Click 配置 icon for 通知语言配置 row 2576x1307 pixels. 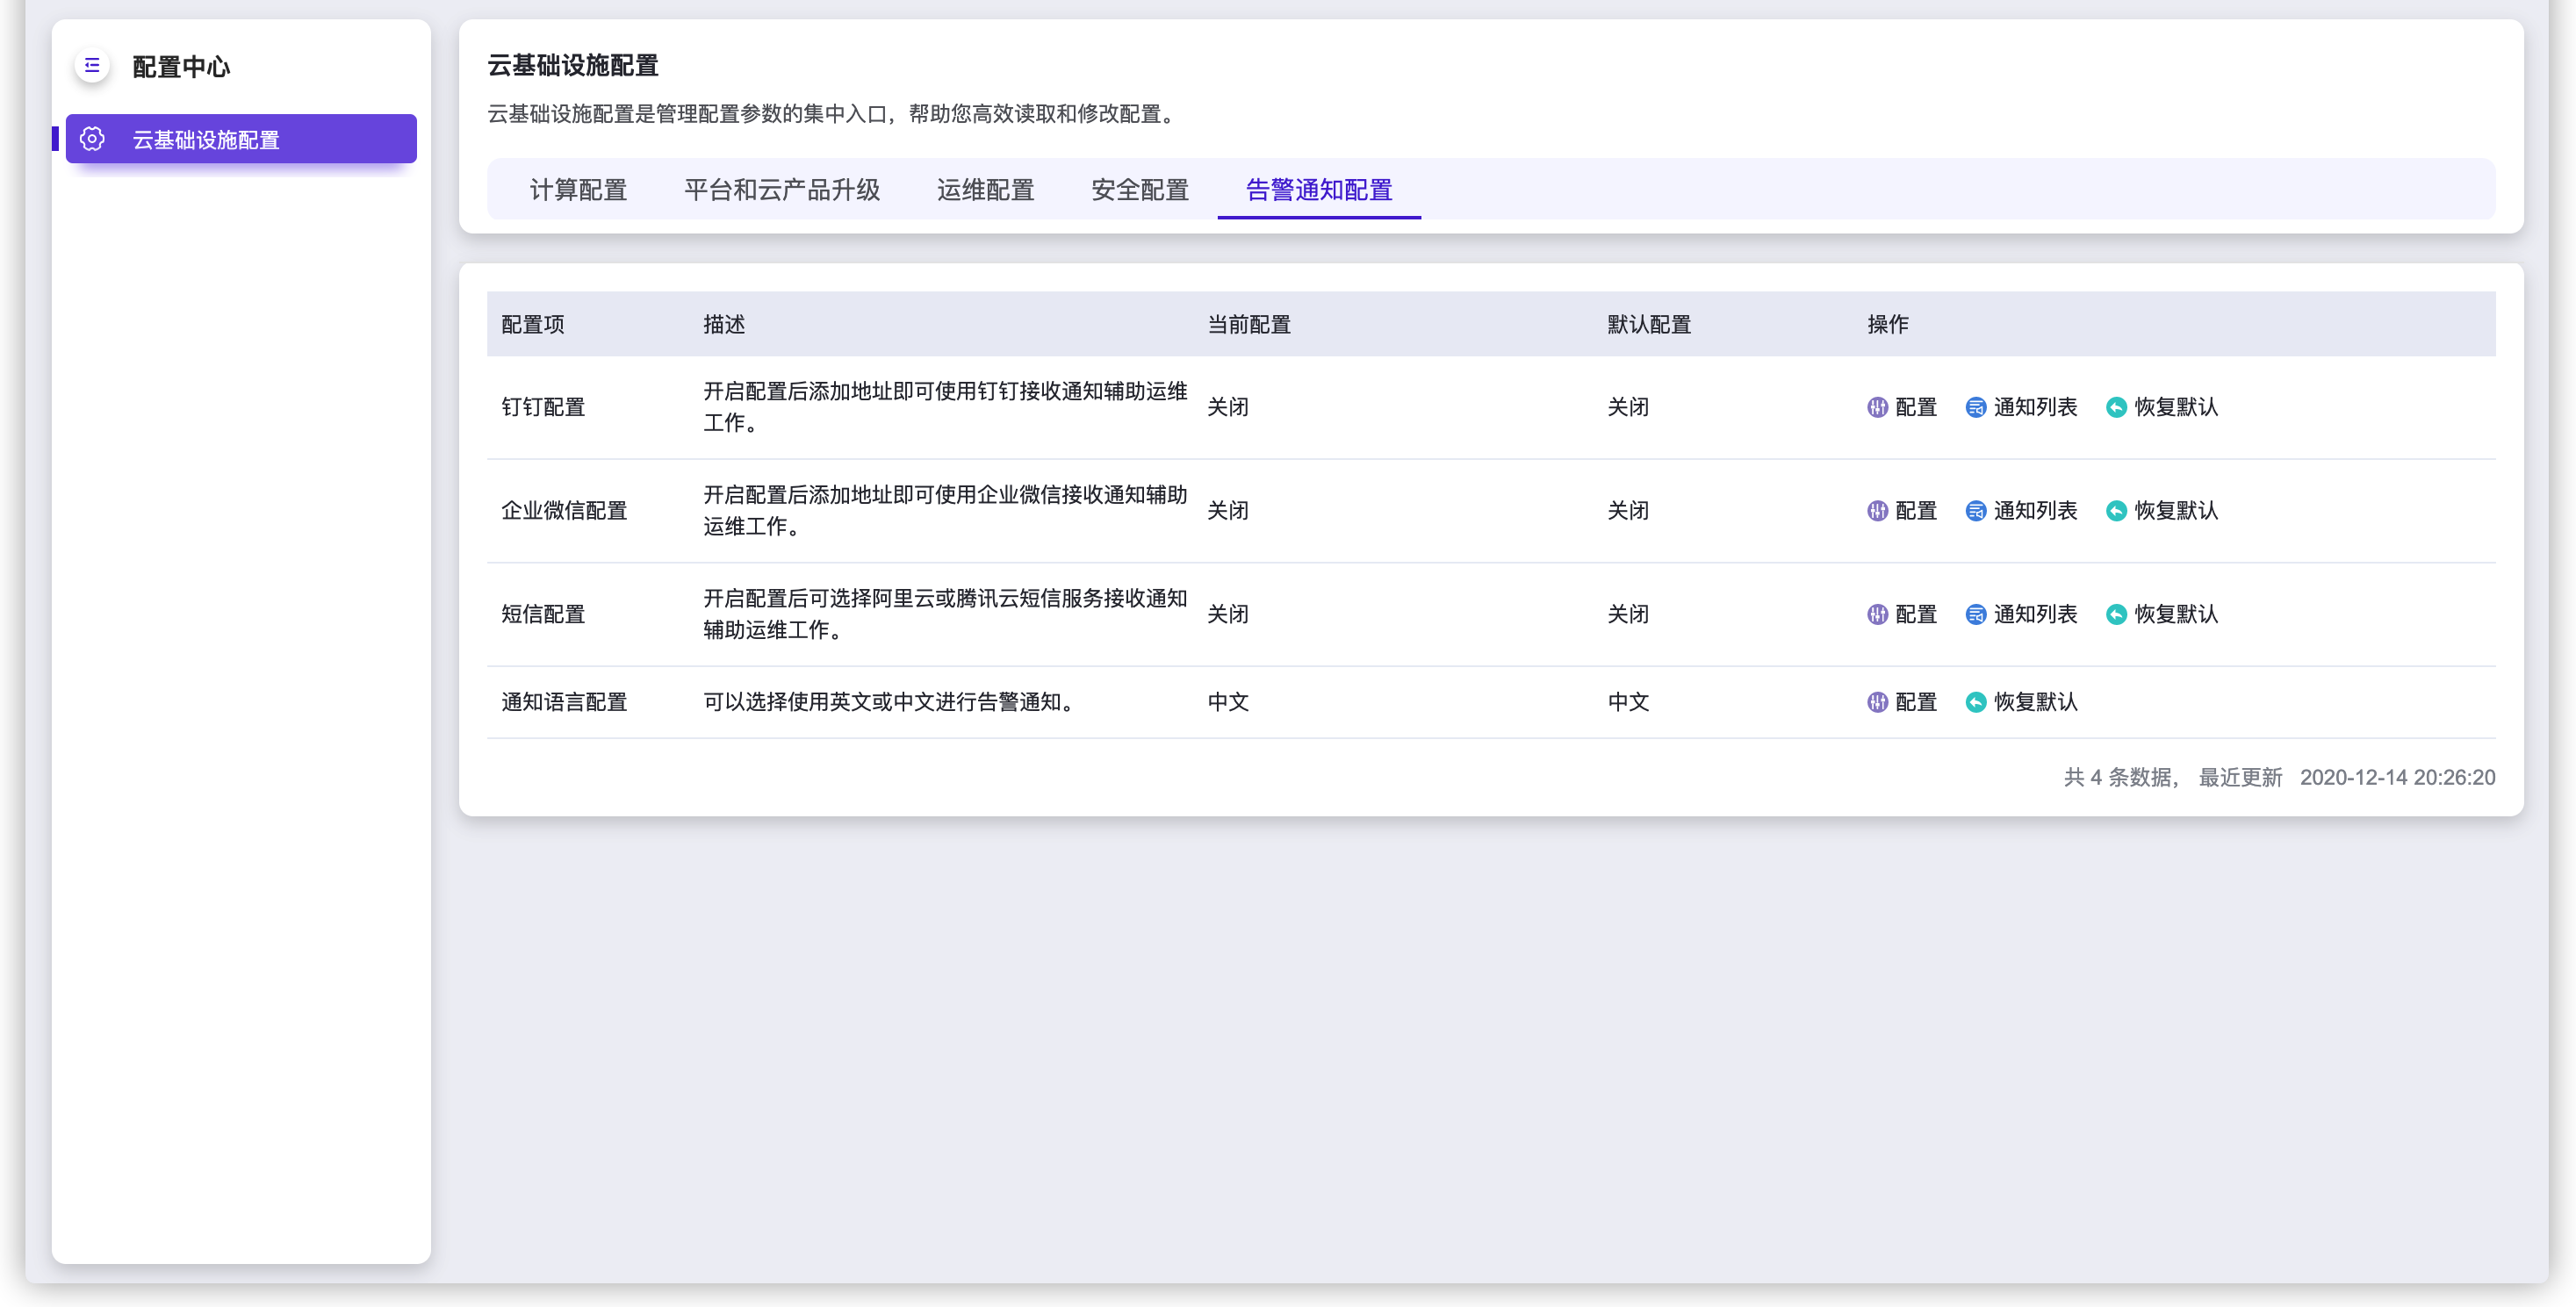1877,702
